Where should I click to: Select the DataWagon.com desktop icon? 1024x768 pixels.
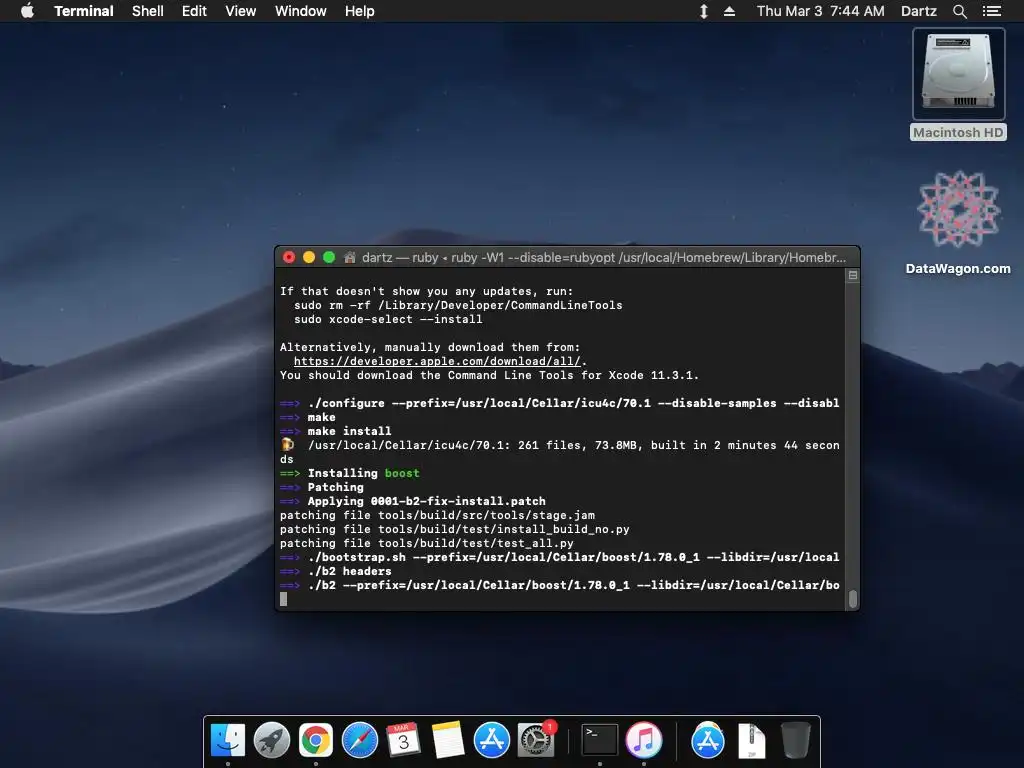tap(958, 222)
